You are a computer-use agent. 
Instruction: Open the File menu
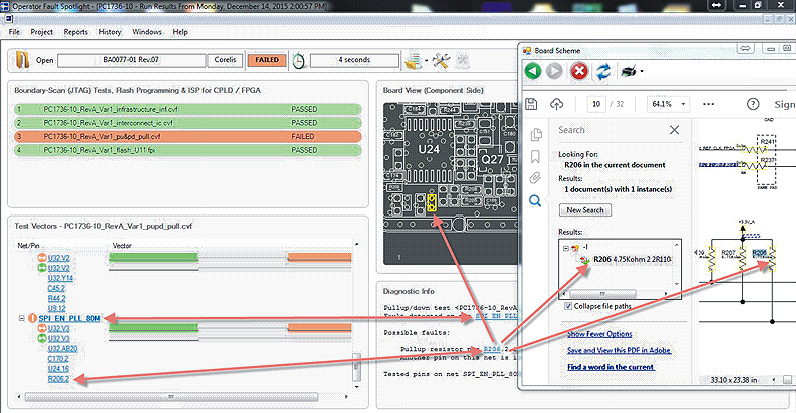point(14,31)
